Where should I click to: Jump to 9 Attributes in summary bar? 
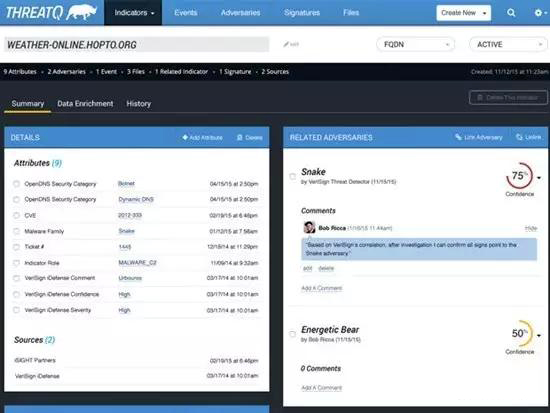pos(20,72)
